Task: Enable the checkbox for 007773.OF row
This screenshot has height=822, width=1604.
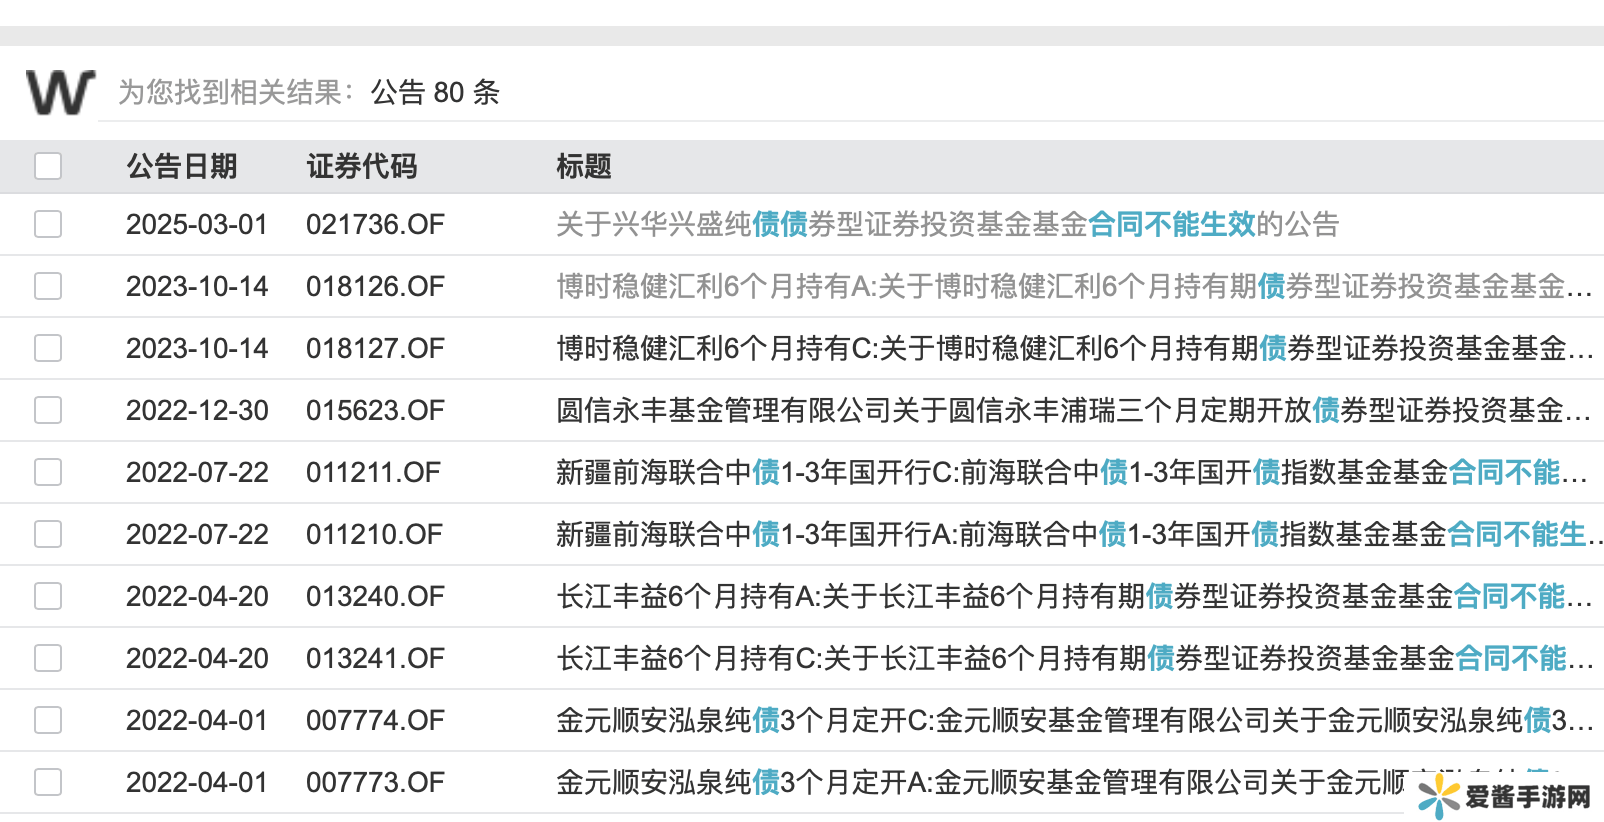Action: [48, 782]
